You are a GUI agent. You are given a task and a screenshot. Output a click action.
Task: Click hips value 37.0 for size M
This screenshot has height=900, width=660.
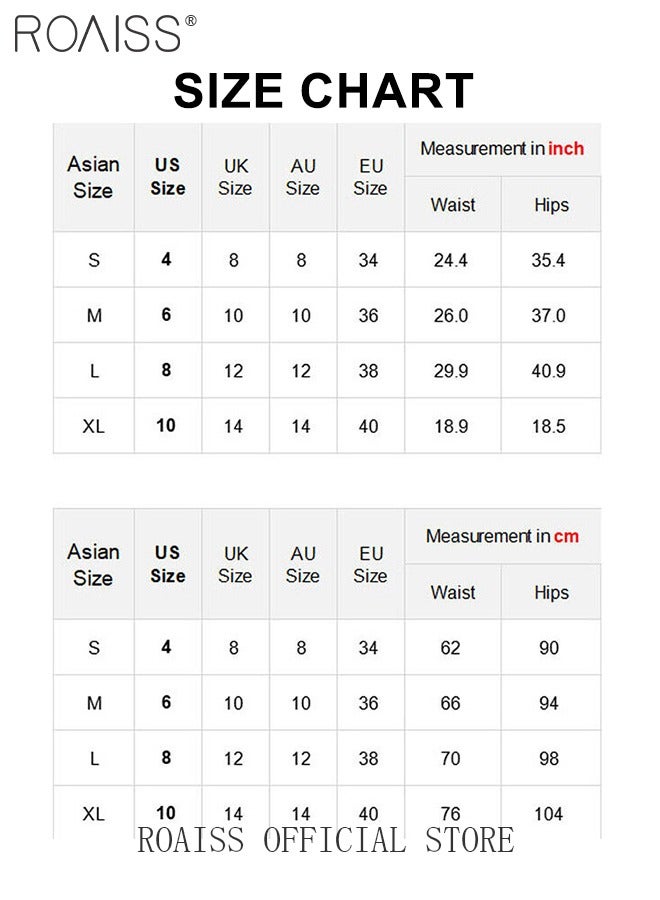point(548,316)
